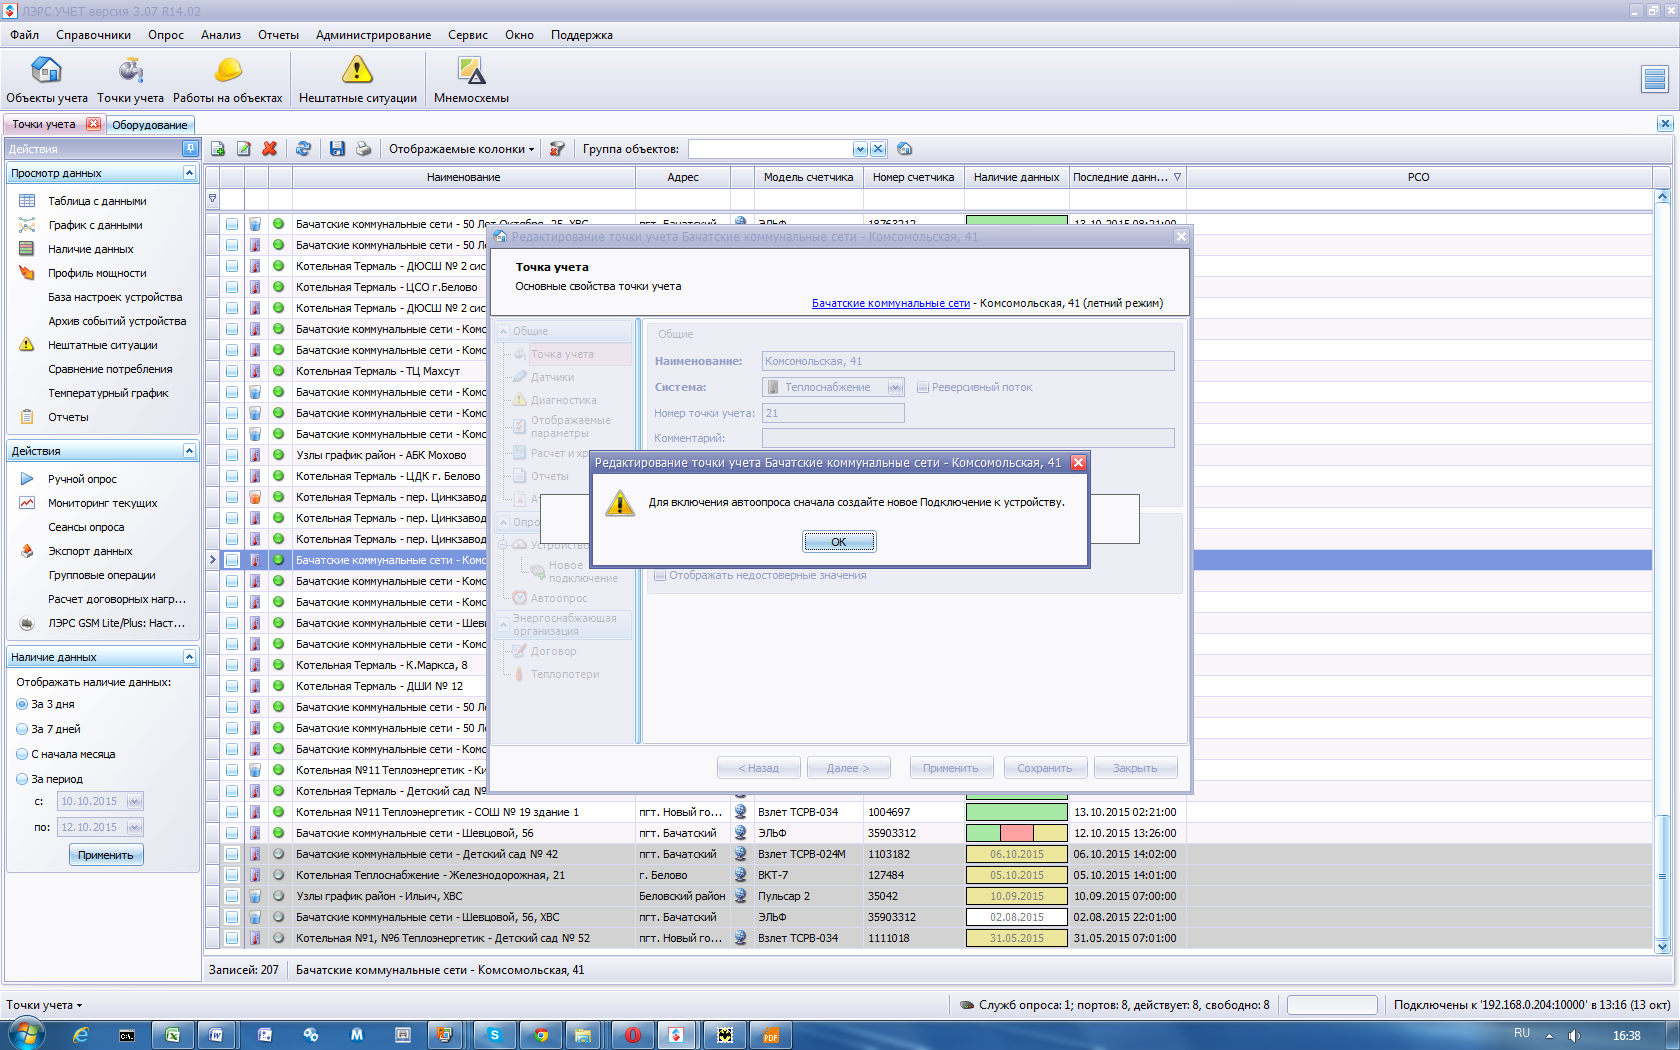Click the Сохранить button in edit dialog

pyautogui.click(x=1045, y=768)
